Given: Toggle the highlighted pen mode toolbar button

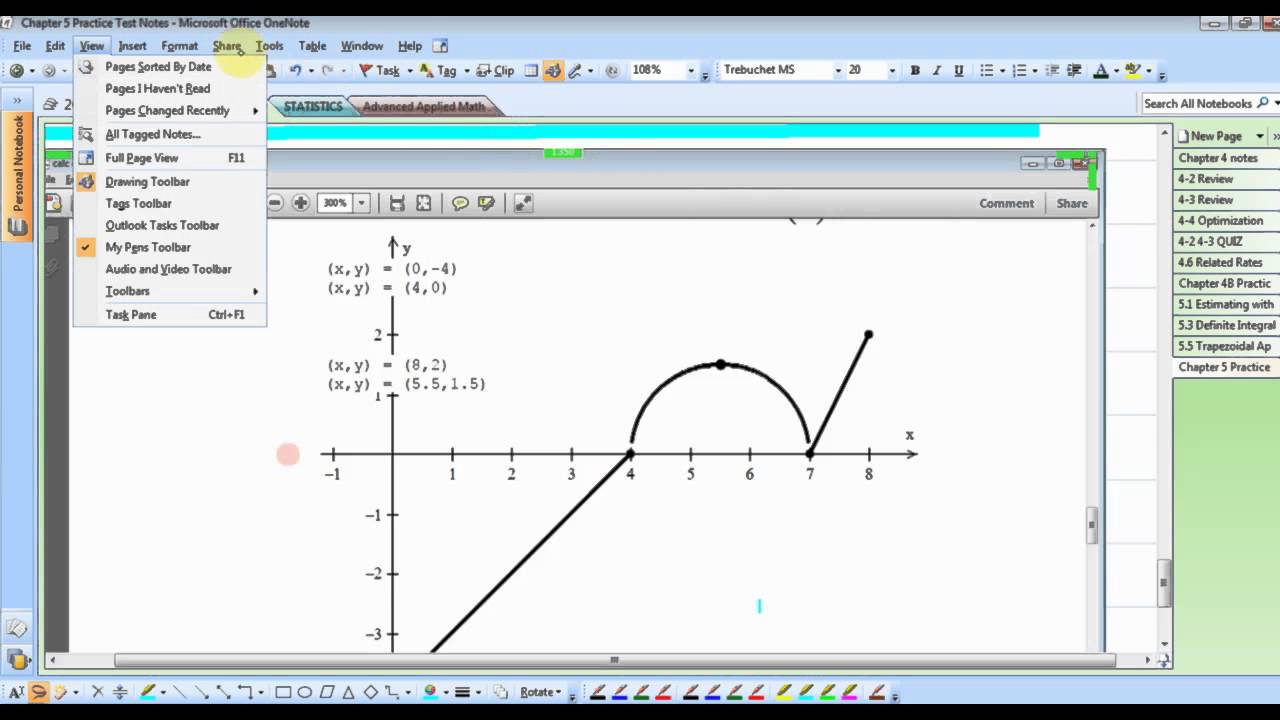Looking at the screenshot, I should (553, 70).
